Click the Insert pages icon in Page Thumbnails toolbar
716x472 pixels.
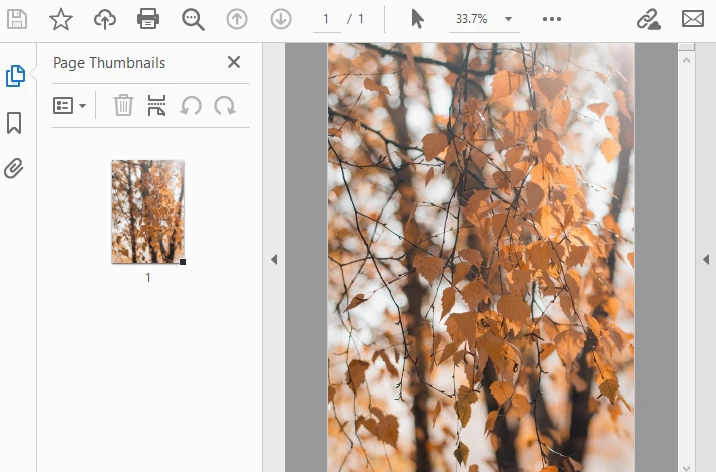(x=156, y=105)
